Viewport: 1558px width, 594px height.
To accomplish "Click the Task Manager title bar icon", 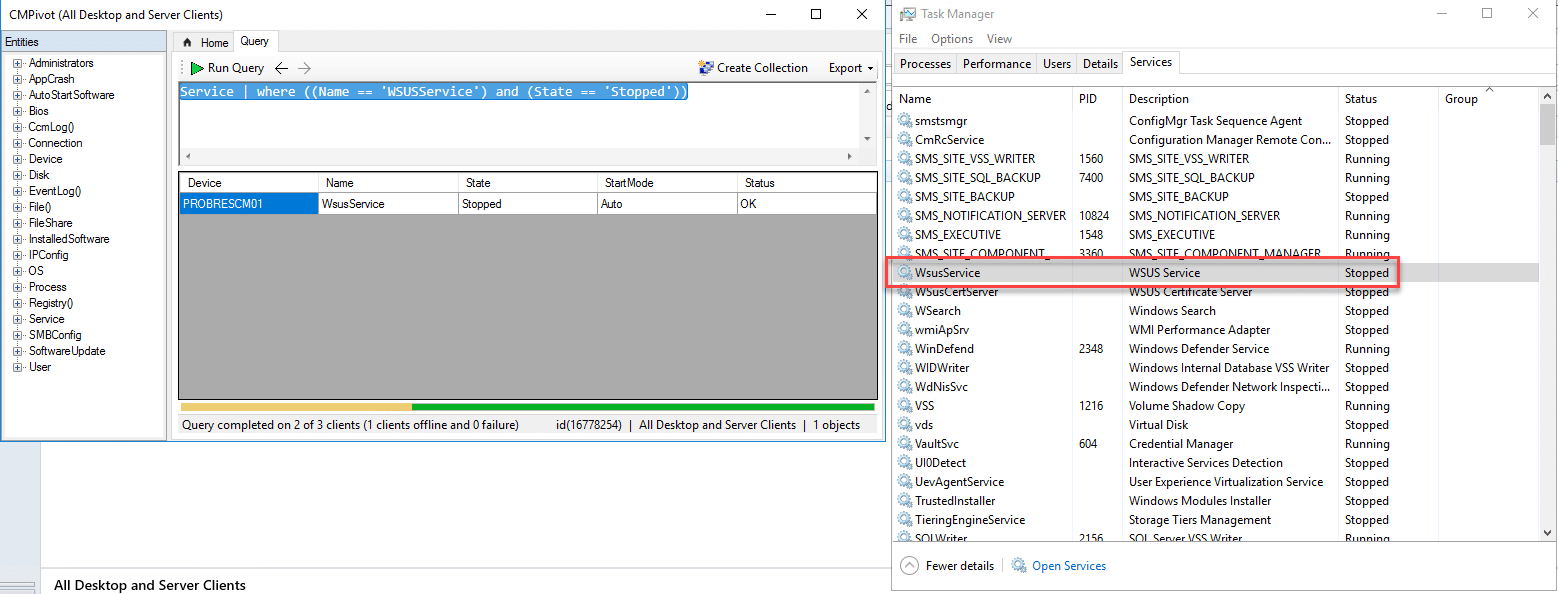I will coord(908,14).
